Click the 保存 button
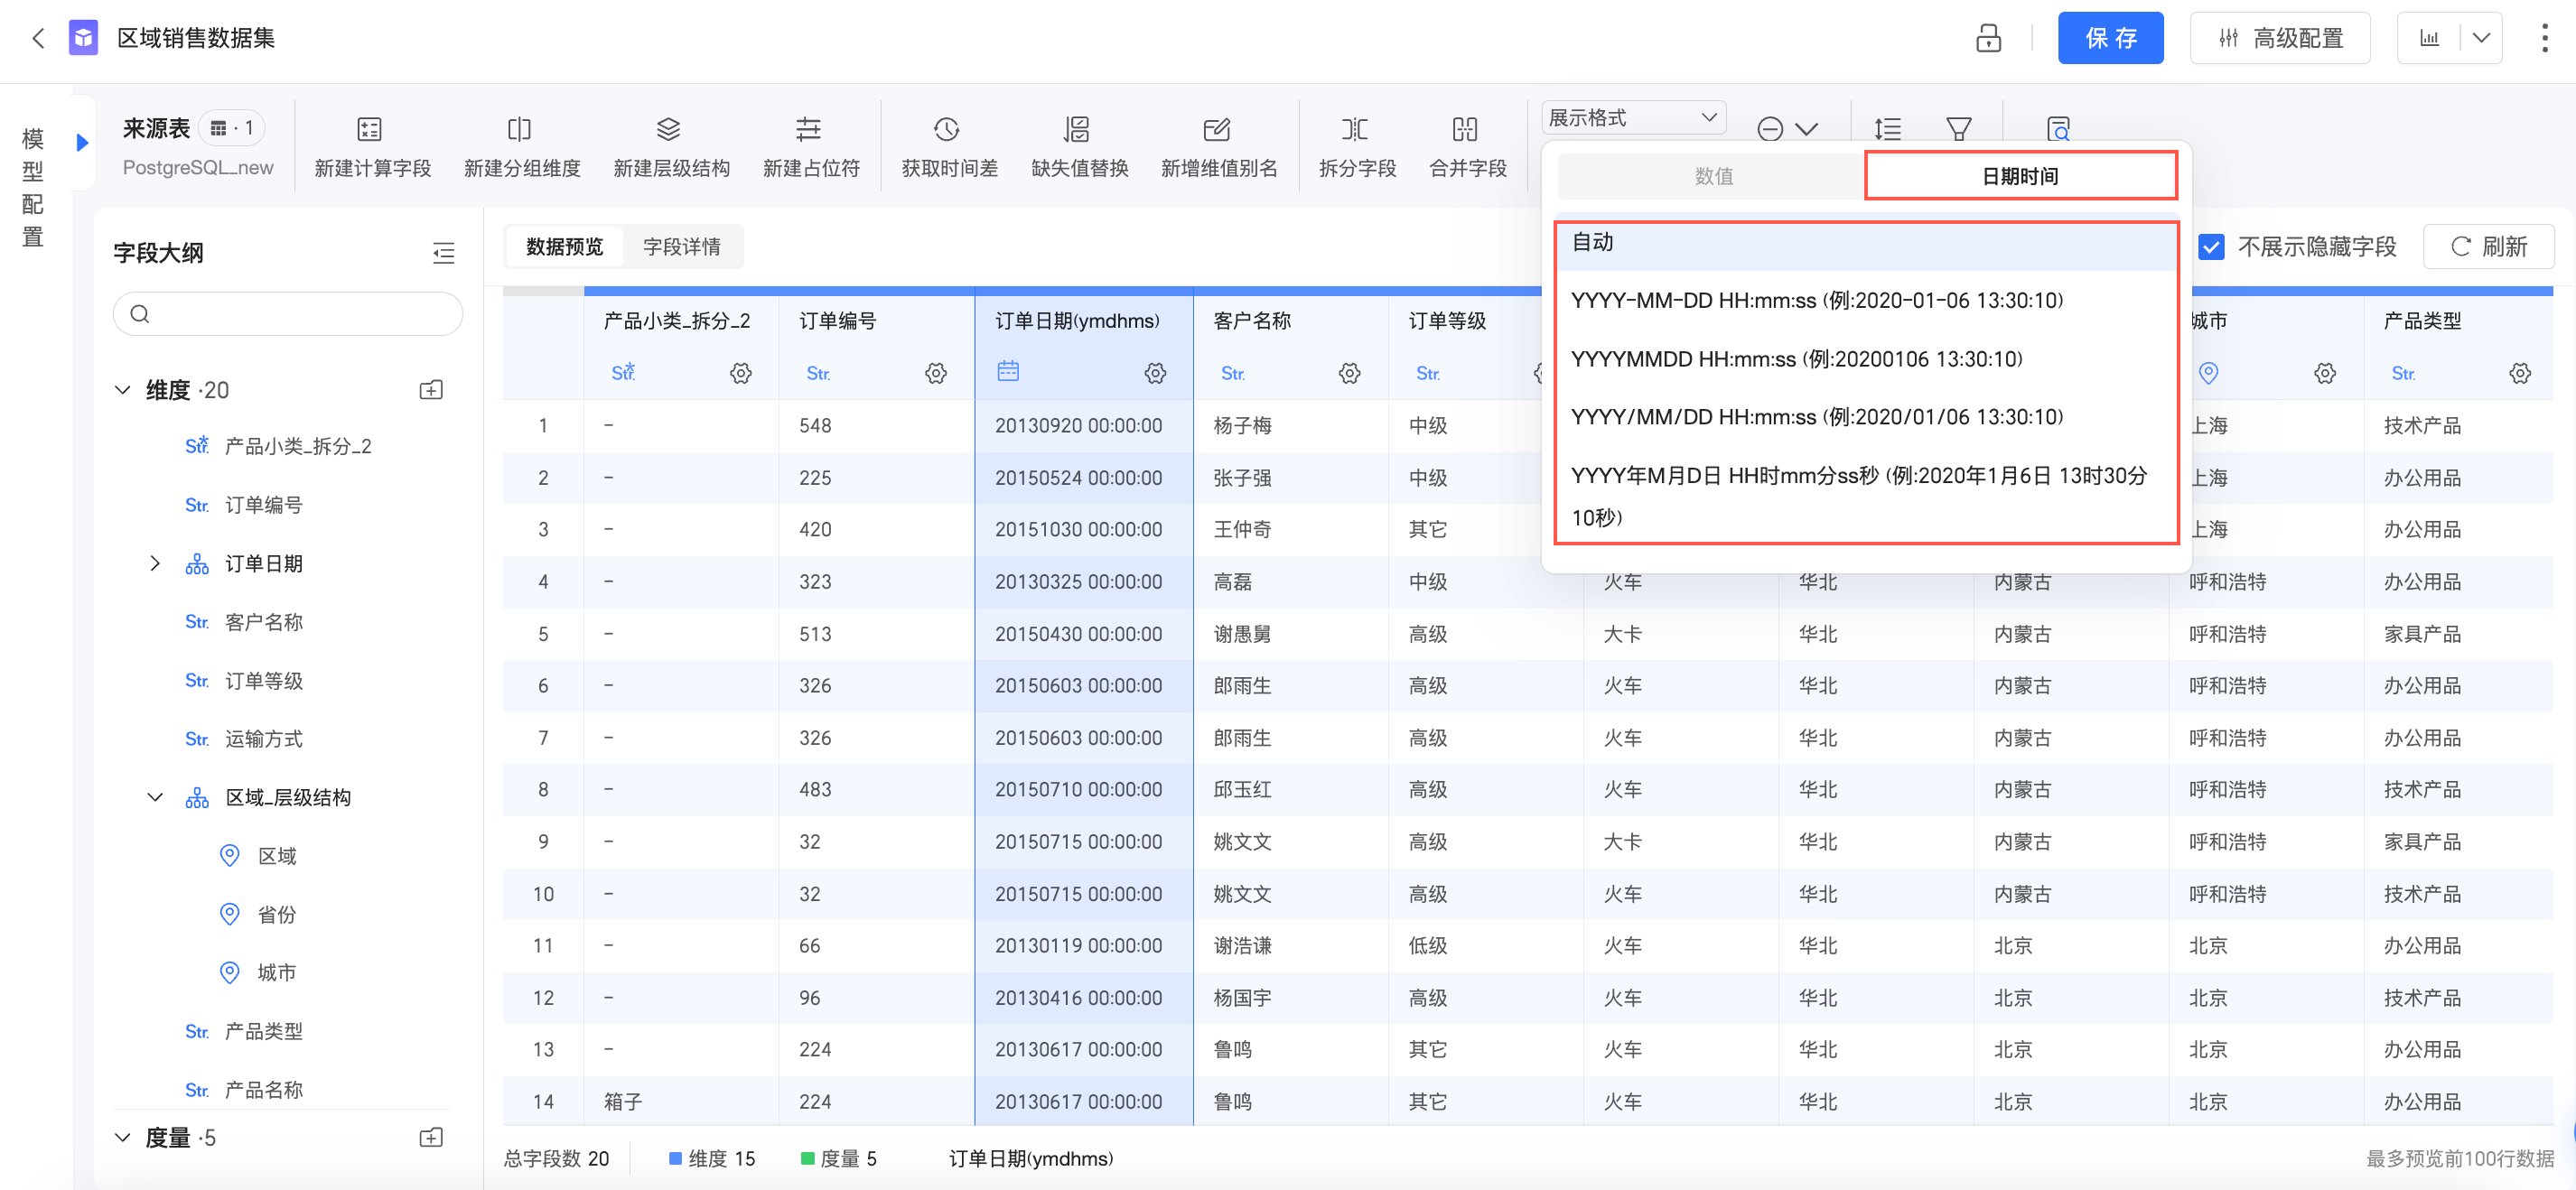 tap(2110, 39)
